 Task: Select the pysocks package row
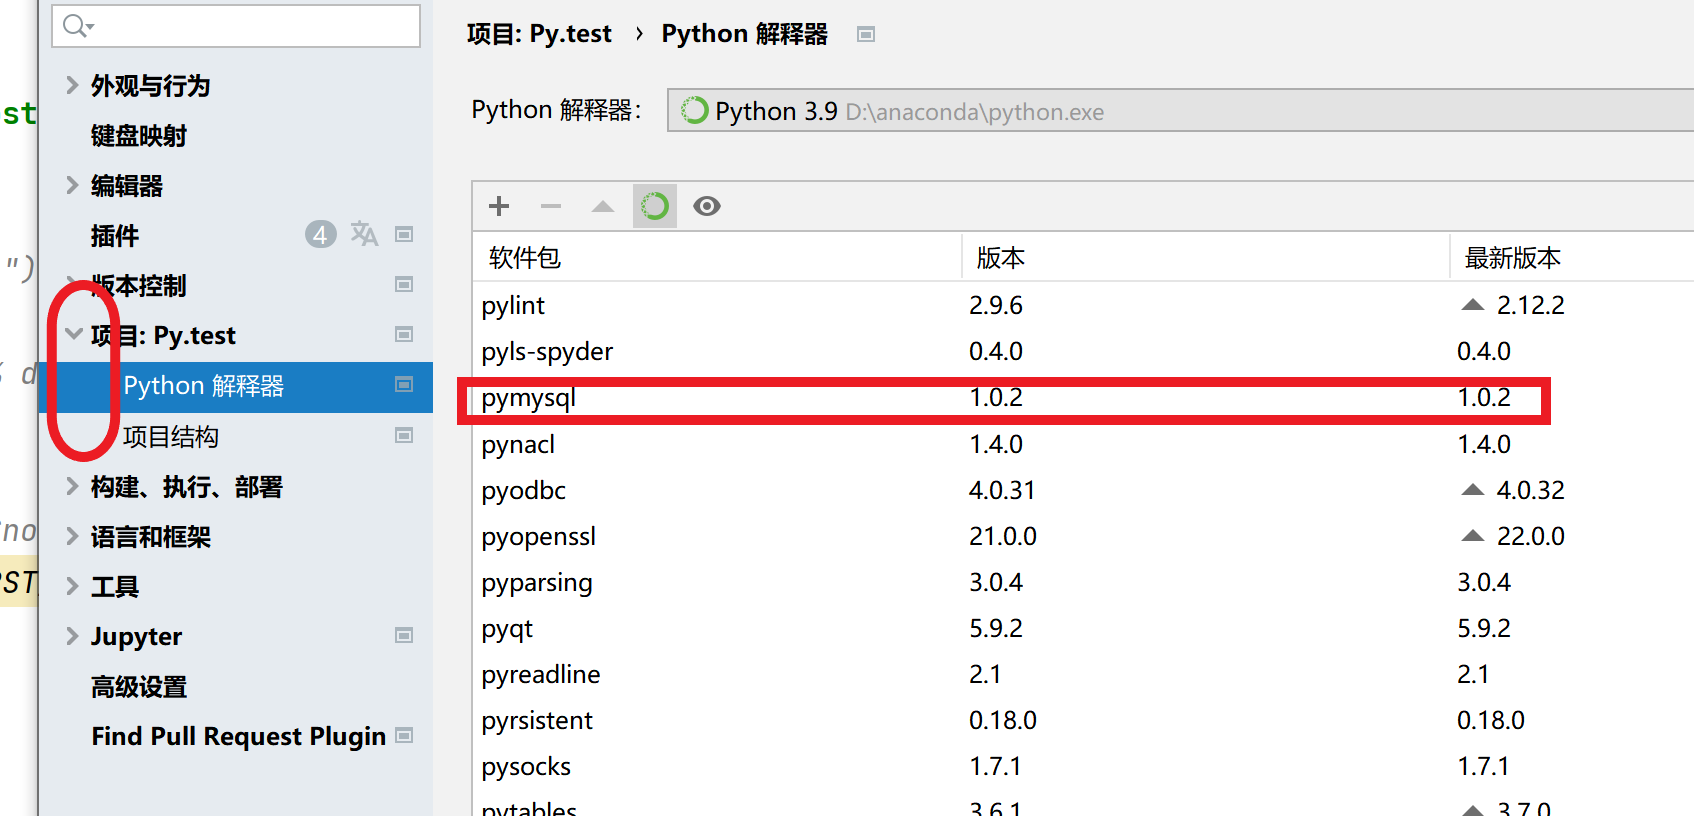(x=1083, y=766)
